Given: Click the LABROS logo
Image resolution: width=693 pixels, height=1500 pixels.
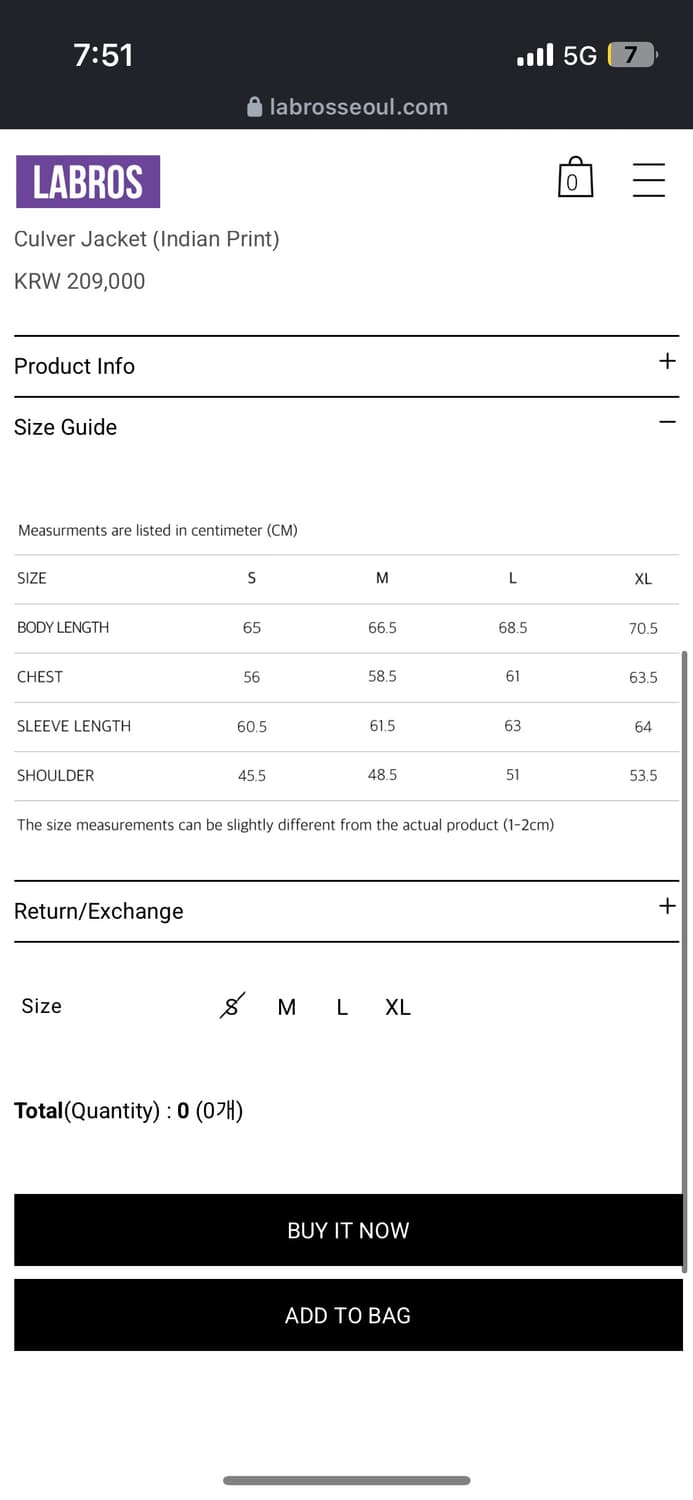Looking at the screenshot, I should pyautogui.click(x=88, y=182).
